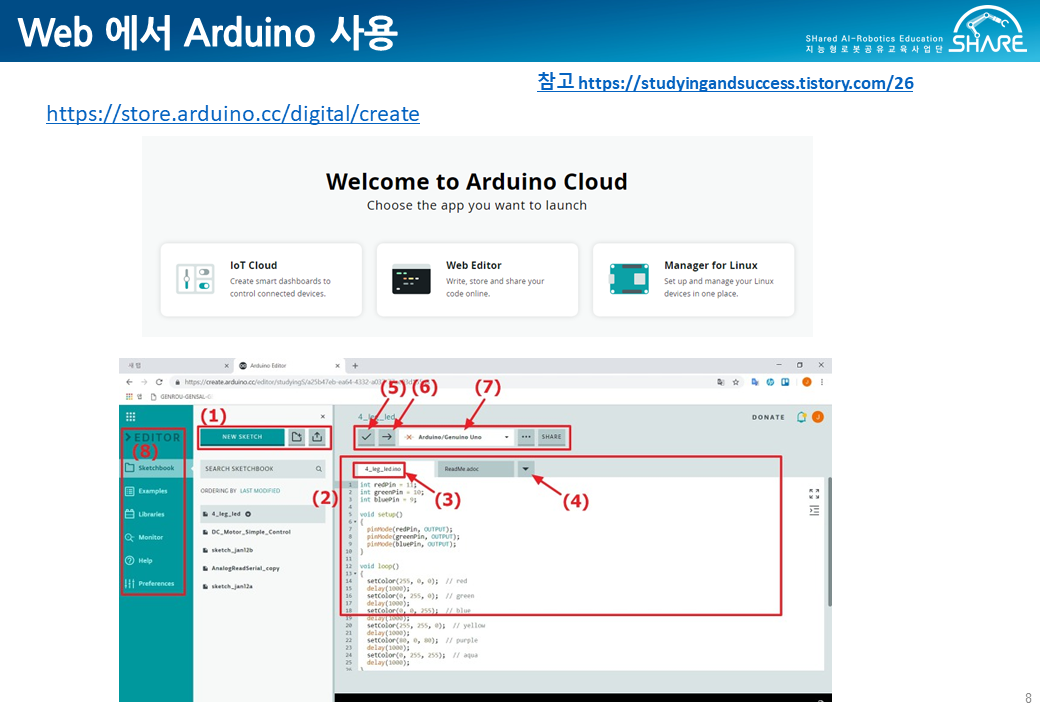The image size is (1040, 720).
Task: Click the GENROU-GENSAL bookmark
Action: (x=181, y=396)
